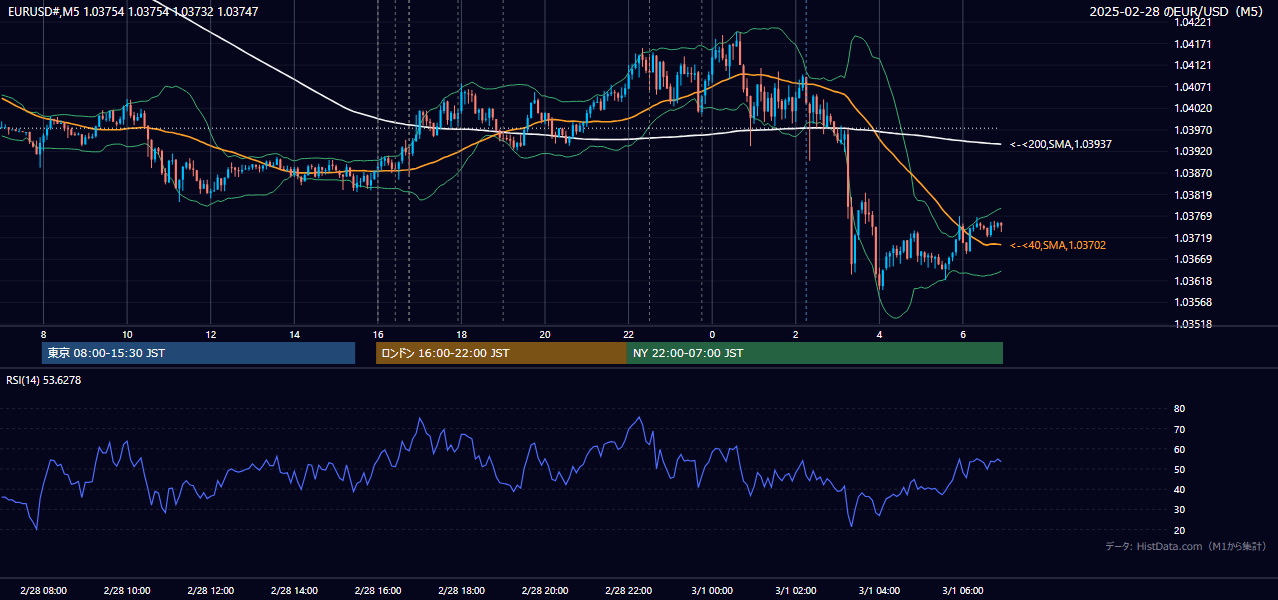Click the 40 SMA label 1.03702

tap(1057, 245)
